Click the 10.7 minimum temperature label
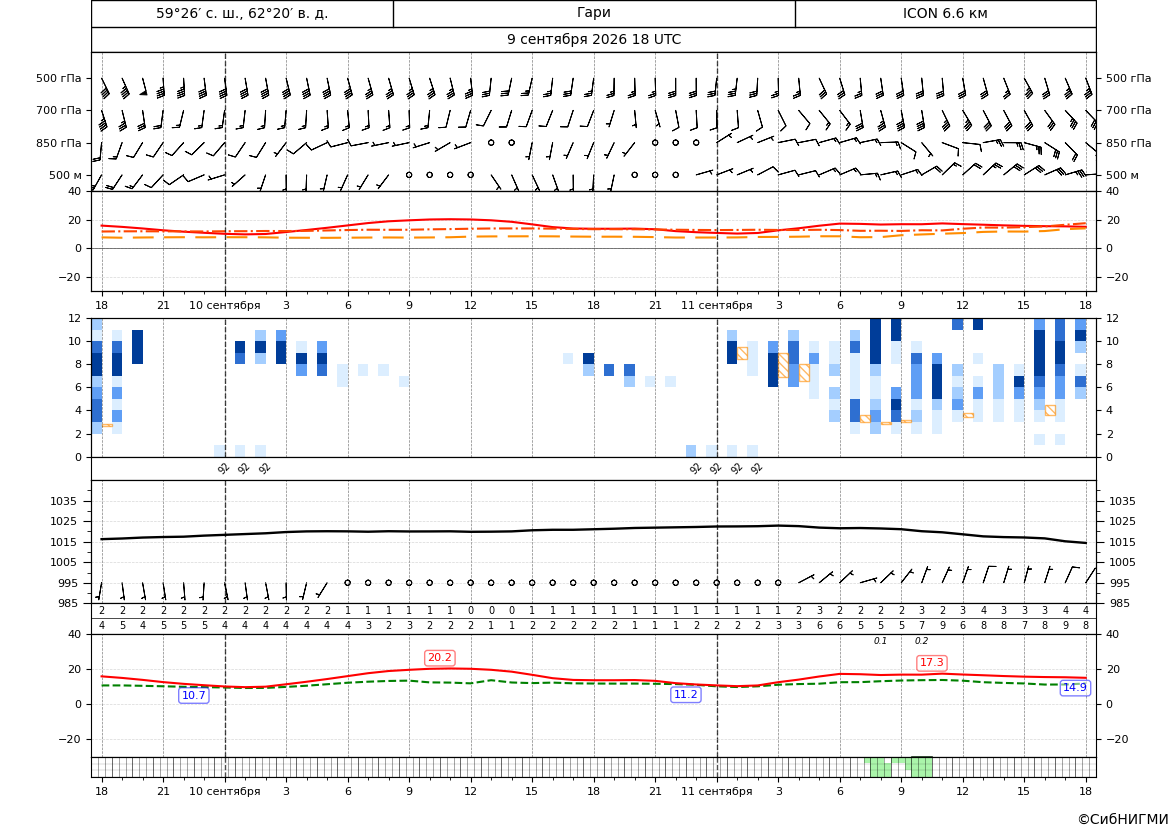The image size is (1169, 827). [x=194, y=695]
